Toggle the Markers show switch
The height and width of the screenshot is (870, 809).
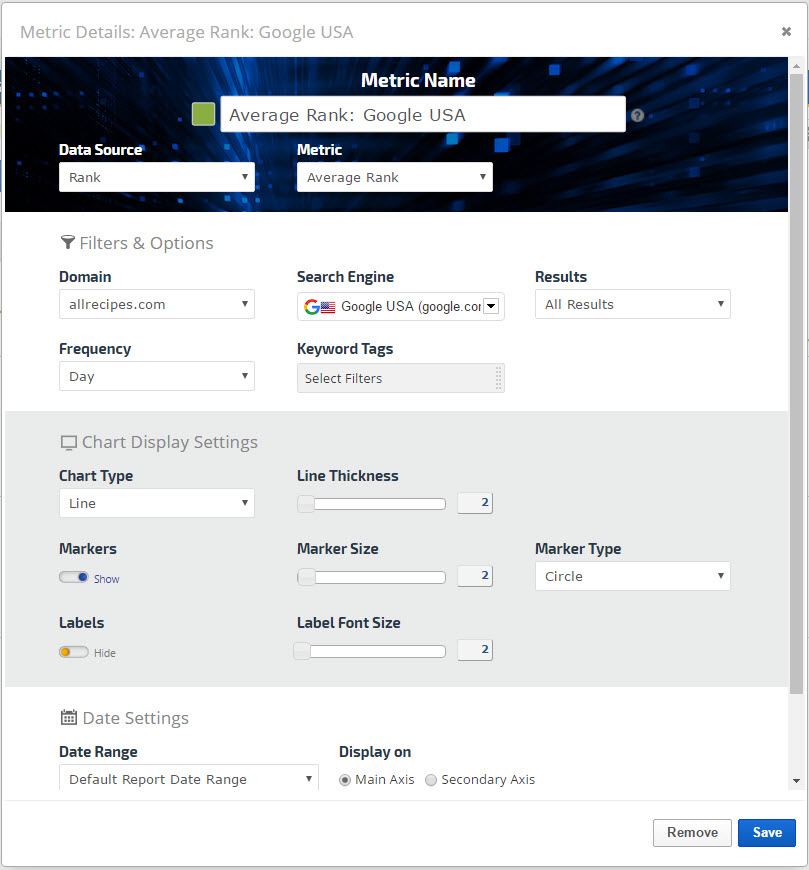[x=74, y=578]
